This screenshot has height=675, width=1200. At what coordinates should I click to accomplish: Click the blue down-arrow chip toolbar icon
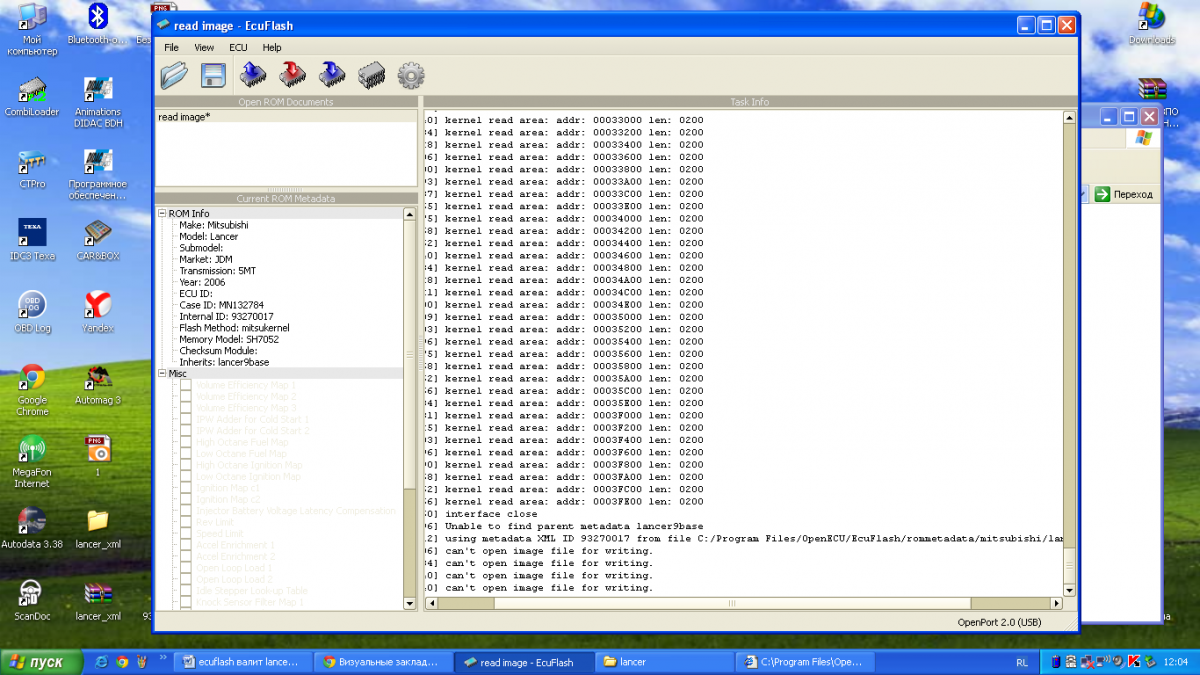tap(331, 75)
